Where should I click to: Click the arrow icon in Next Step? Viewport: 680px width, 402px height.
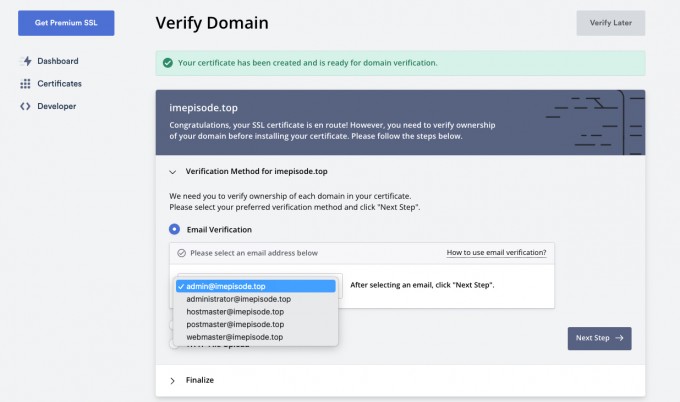pyautogui.click(x=619, y=338)
